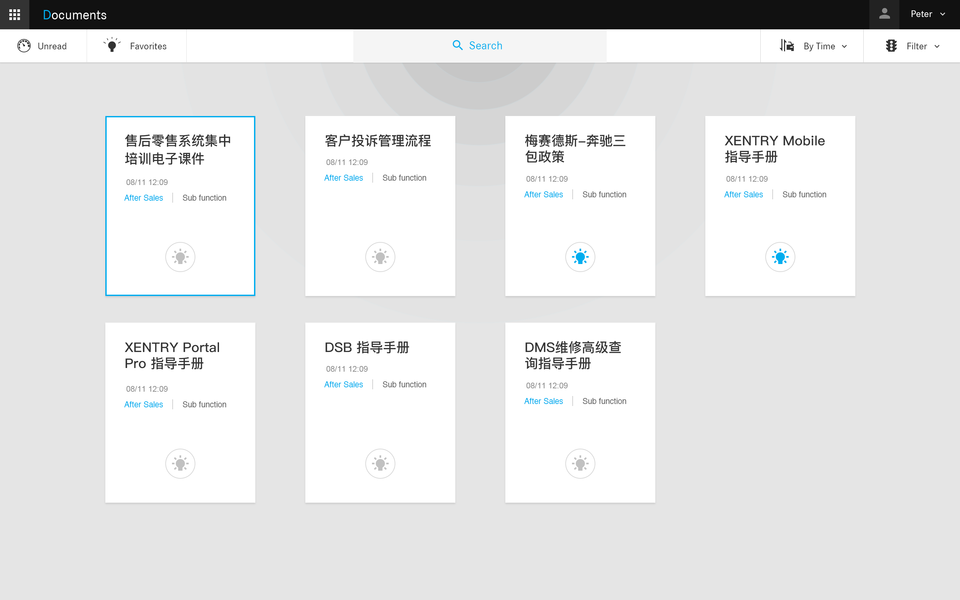Click Sub function on XENTRY Mobile card
960x600 pixels.
pyautogui.click(x=804, y=195)
